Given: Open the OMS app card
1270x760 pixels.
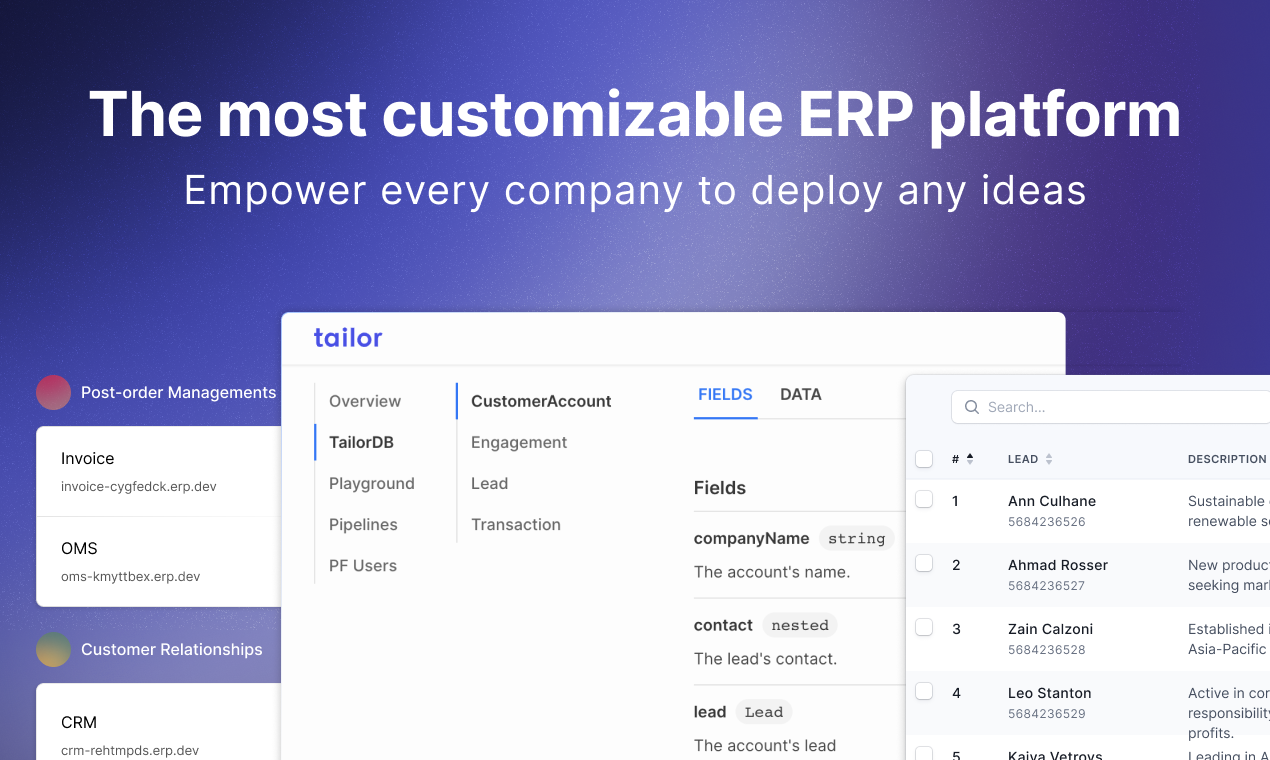Looking at the screenshot, I should tap(159, 562).
